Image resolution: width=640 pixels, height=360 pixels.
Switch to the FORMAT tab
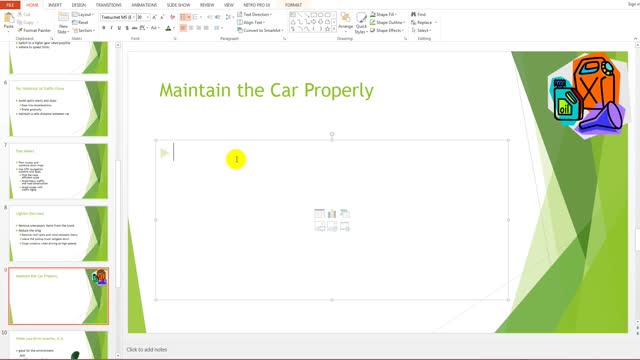[x=293, y=5]
